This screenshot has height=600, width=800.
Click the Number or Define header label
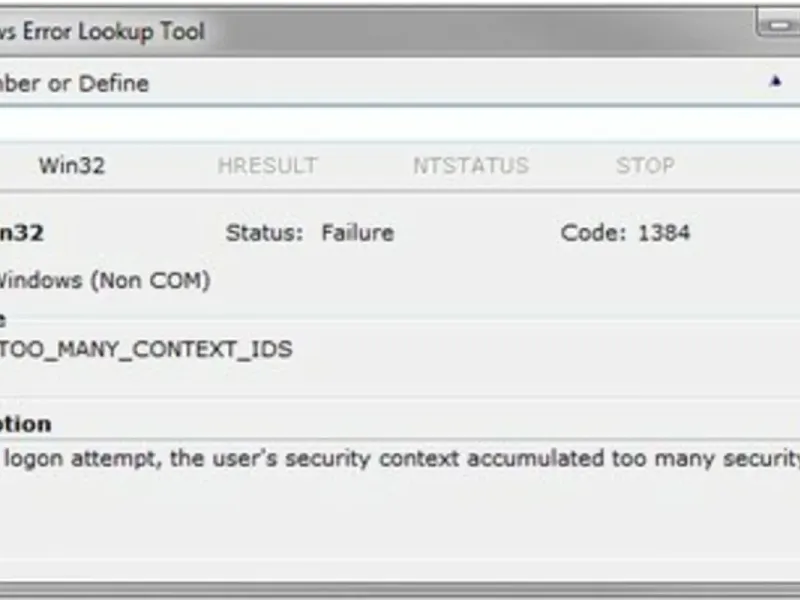pos(74,83)
